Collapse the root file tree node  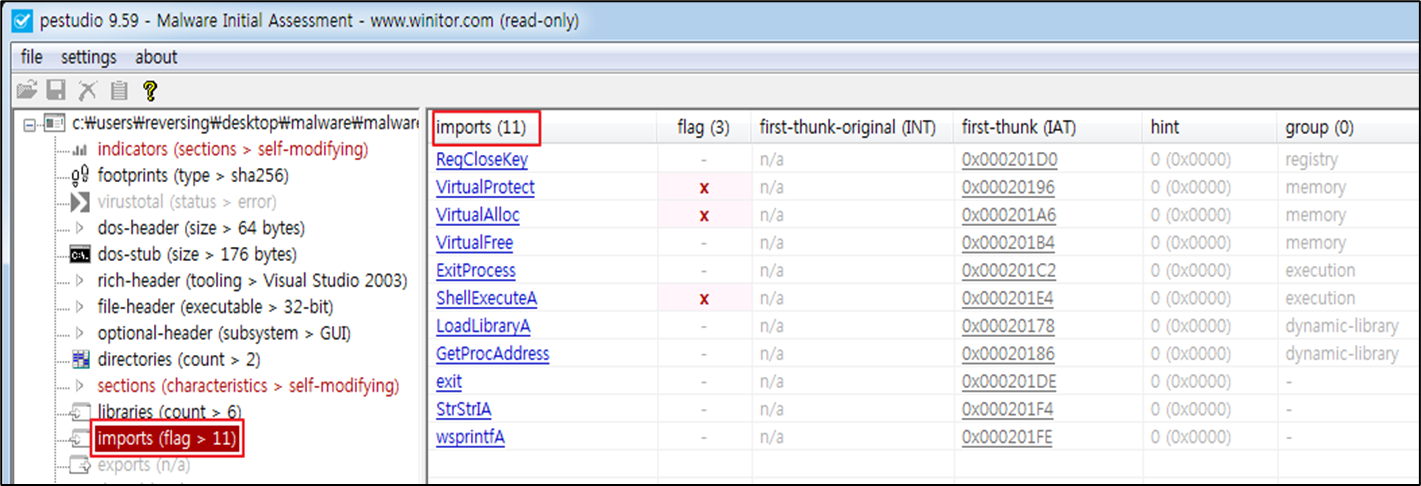tap(29, 124)
